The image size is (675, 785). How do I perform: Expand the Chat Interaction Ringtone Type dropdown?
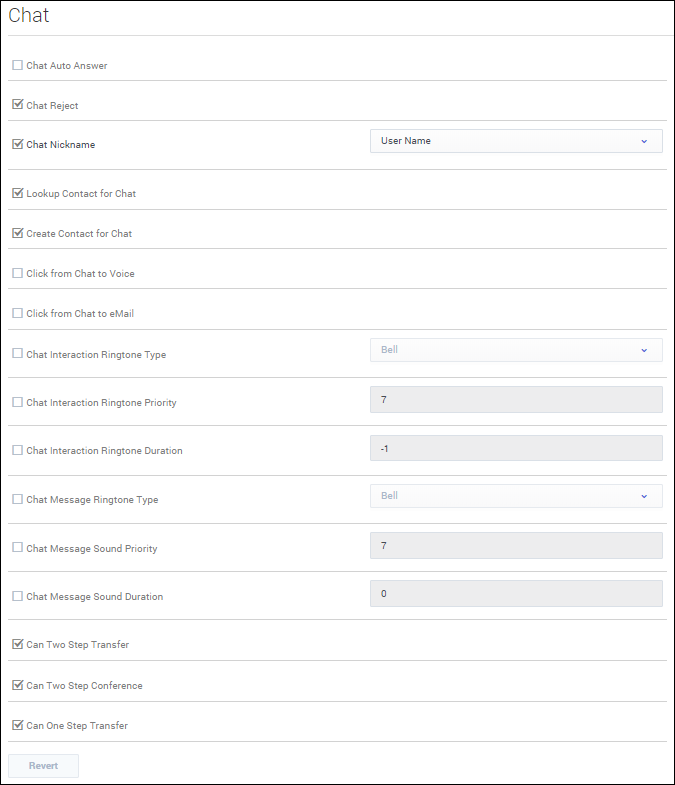click(515, 350)
